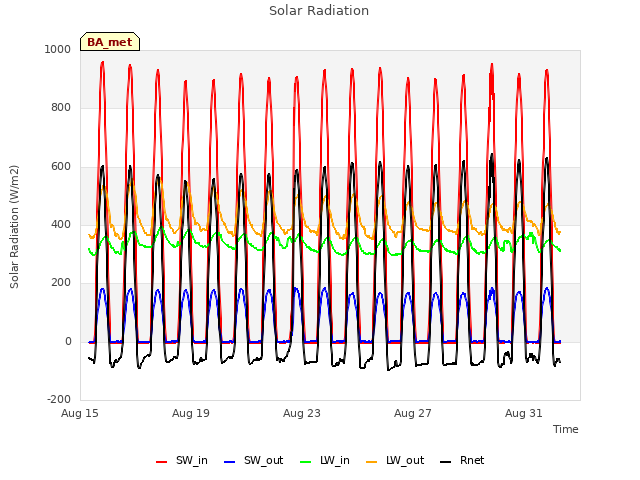Click the 400 y-axis tick label
This screenshot has width=640, height=480.
coord(61,224)
